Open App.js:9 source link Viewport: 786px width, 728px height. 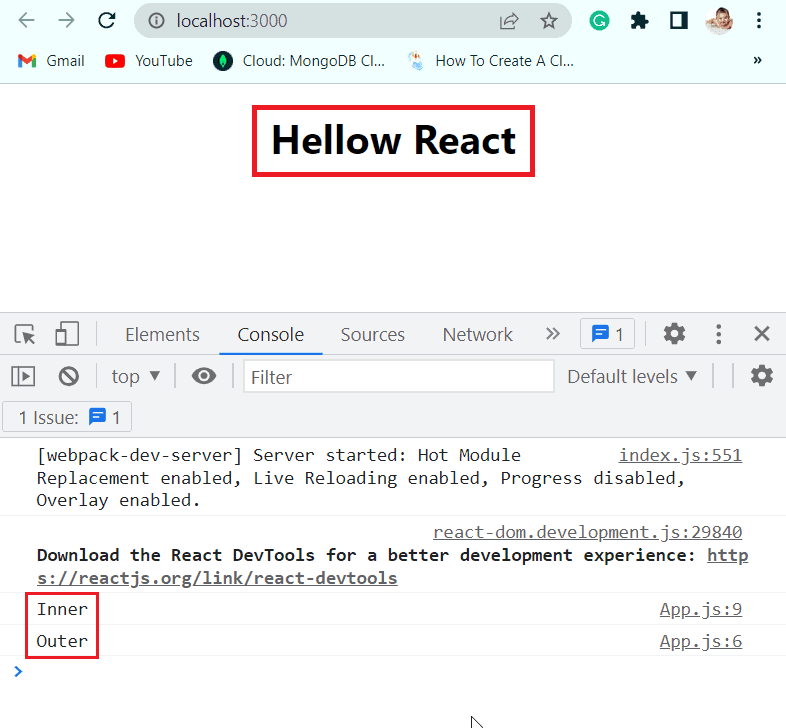pos(701,609)
